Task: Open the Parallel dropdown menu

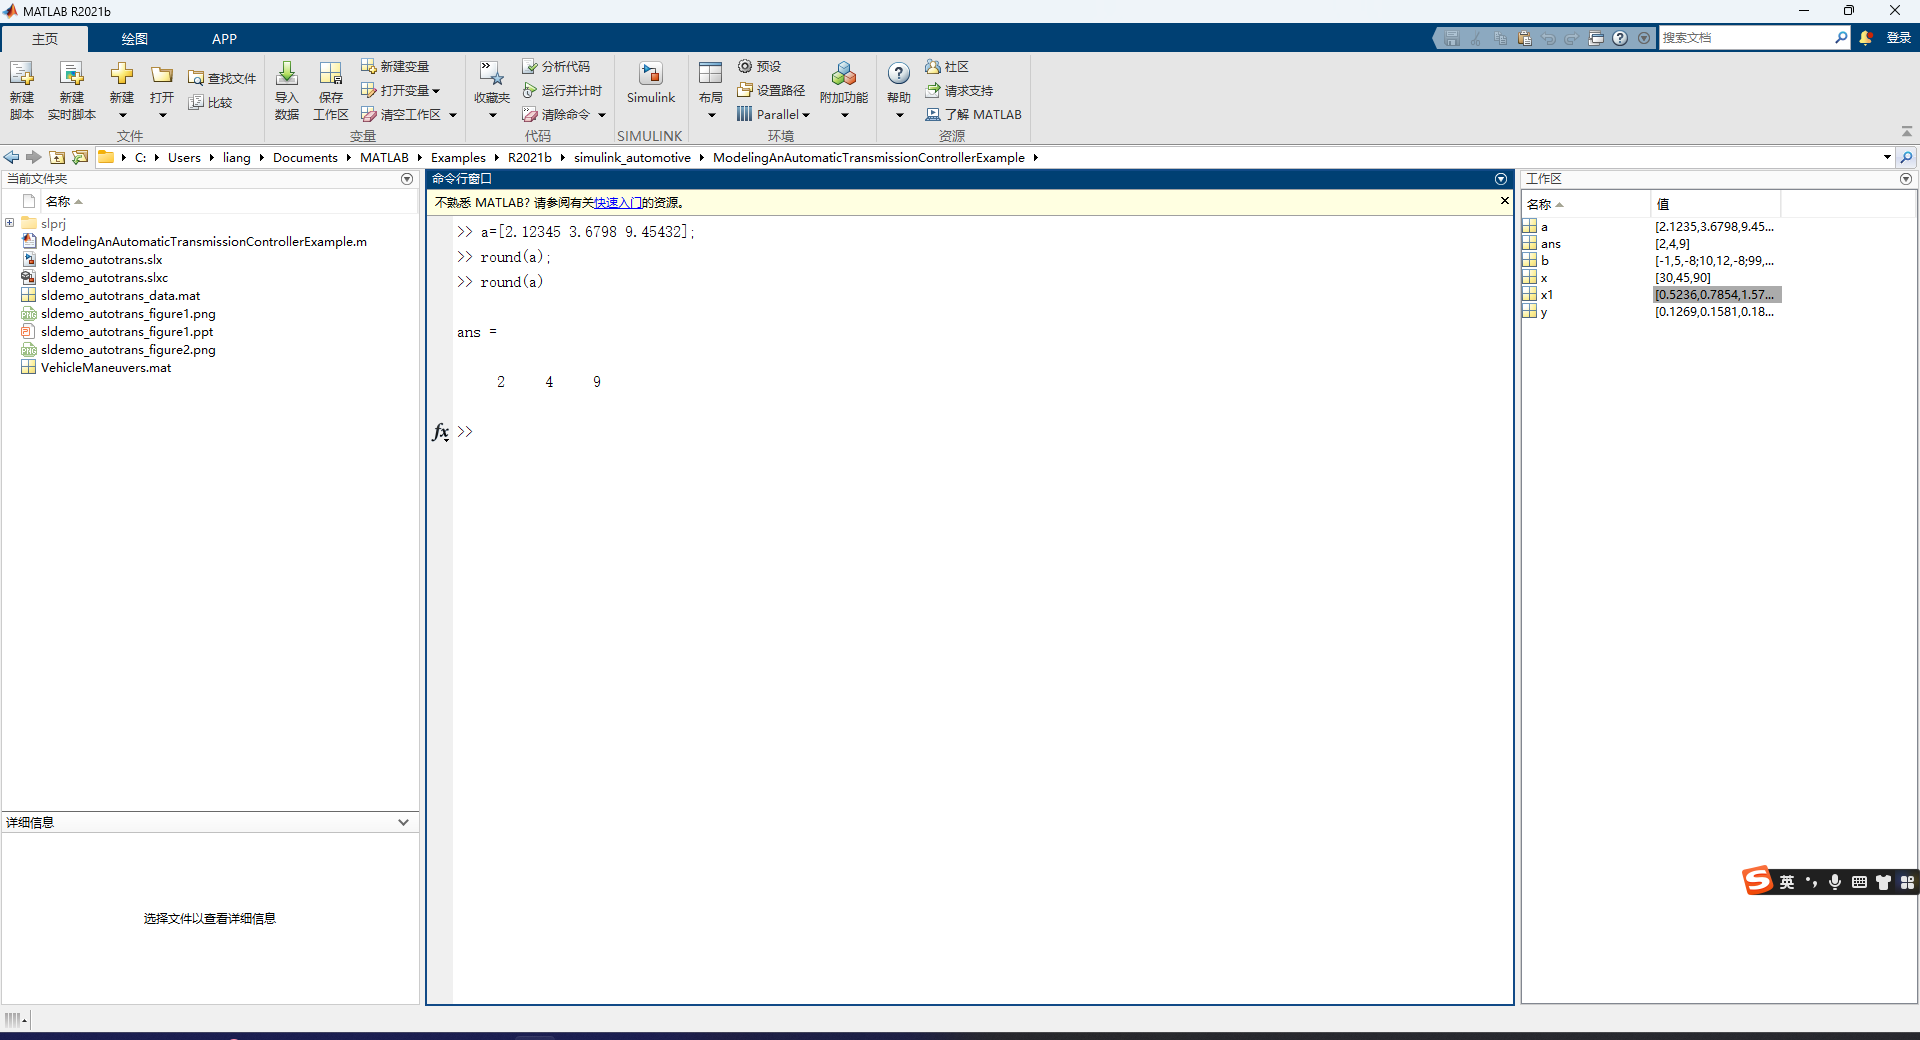Action: (x=774, y=114)
